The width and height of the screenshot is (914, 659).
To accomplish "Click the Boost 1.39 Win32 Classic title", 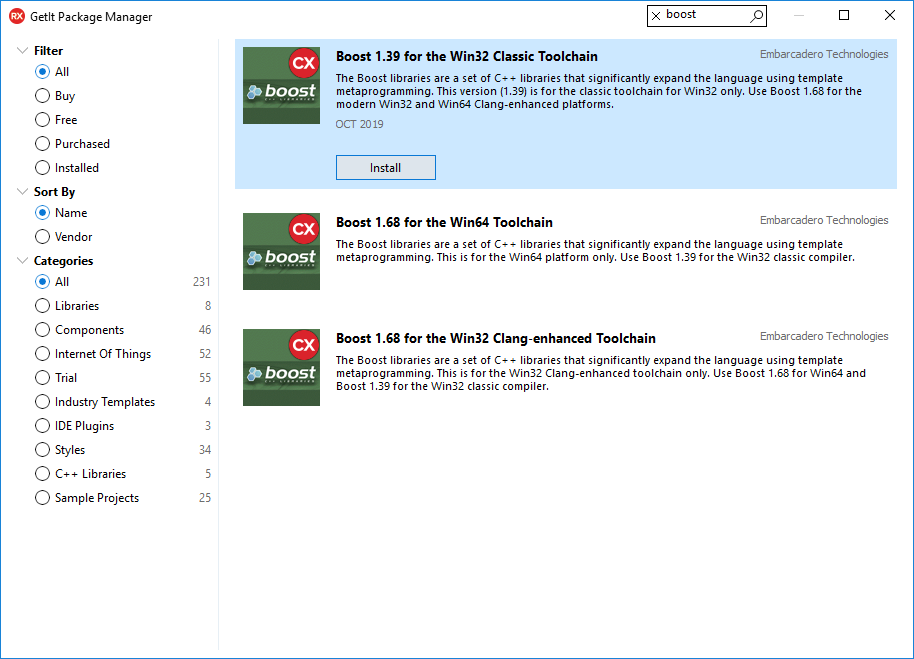I will (x=466, y=57).
